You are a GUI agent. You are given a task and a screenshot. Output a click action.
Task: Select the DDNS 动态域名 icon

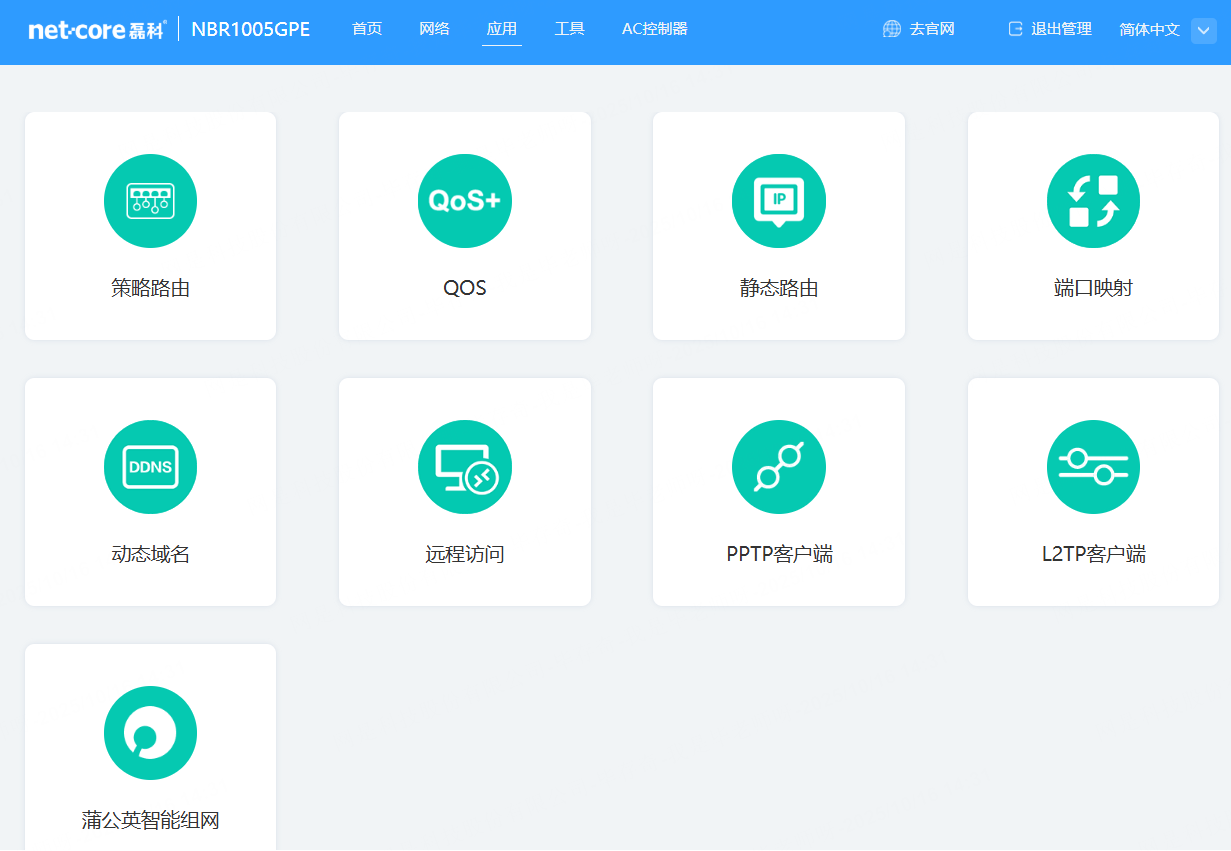pyautogui.click(x=150, y=467)
